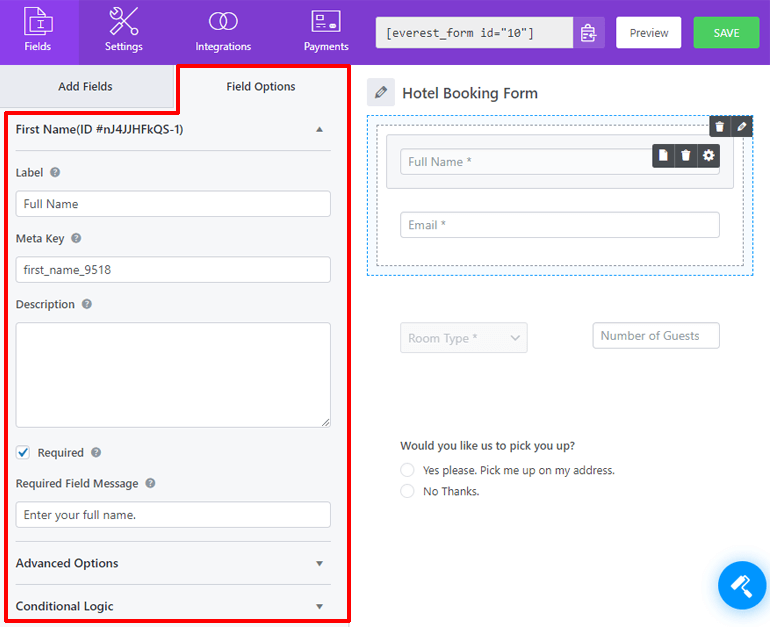Click 'Would you like us to pick you up?' label
This screenshot has width=770, height=629.
coord(487,445)
